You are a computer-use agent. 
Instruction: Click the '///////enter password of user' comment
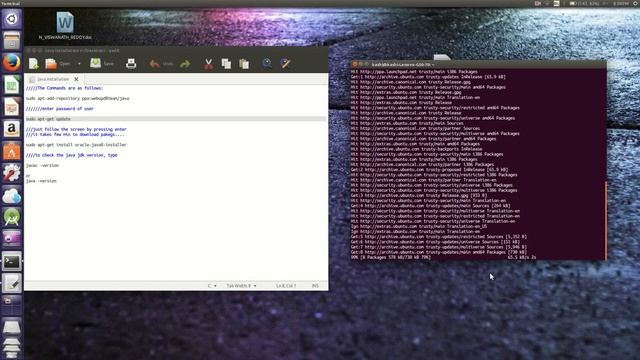60,109
